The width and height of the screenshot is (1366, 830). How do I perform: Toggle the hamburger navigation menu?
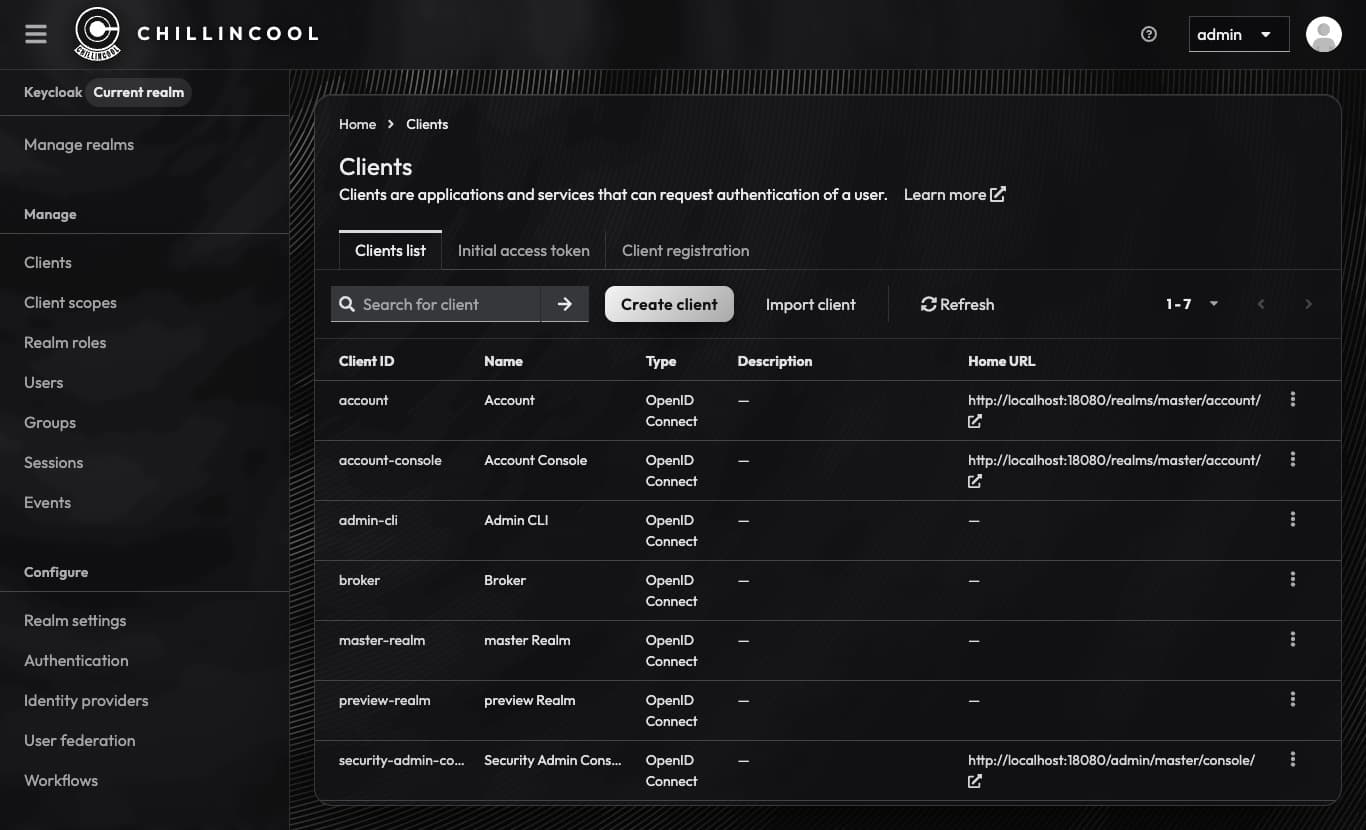click(x=36, y=34)
